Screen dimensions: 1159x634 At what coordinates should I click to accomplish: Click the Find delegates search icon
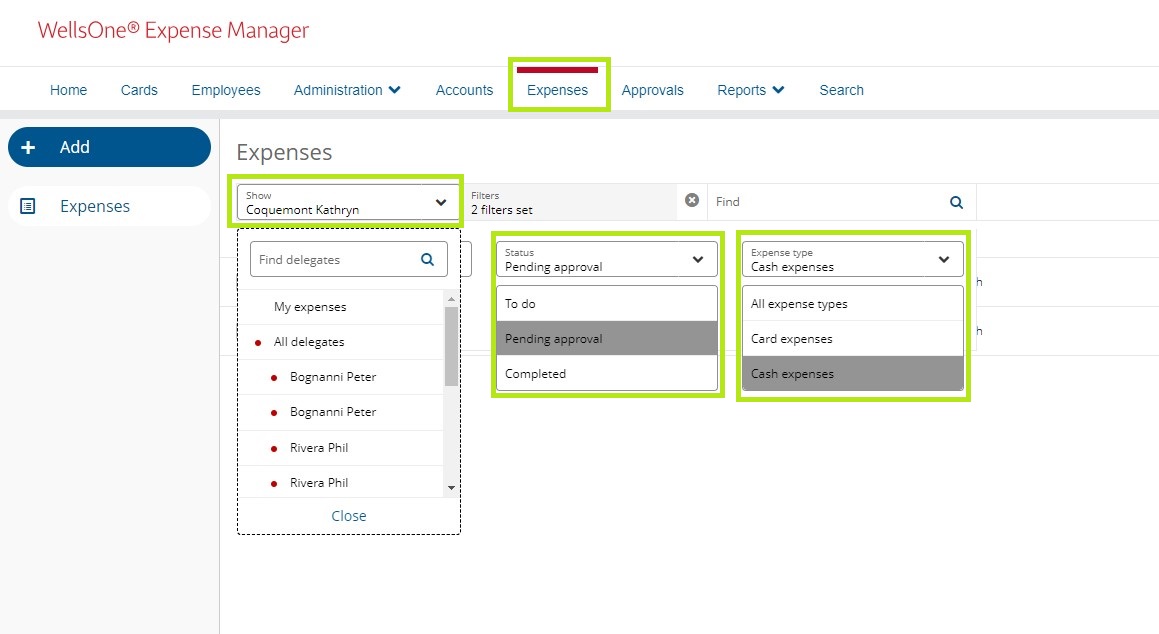click(428, 260)
